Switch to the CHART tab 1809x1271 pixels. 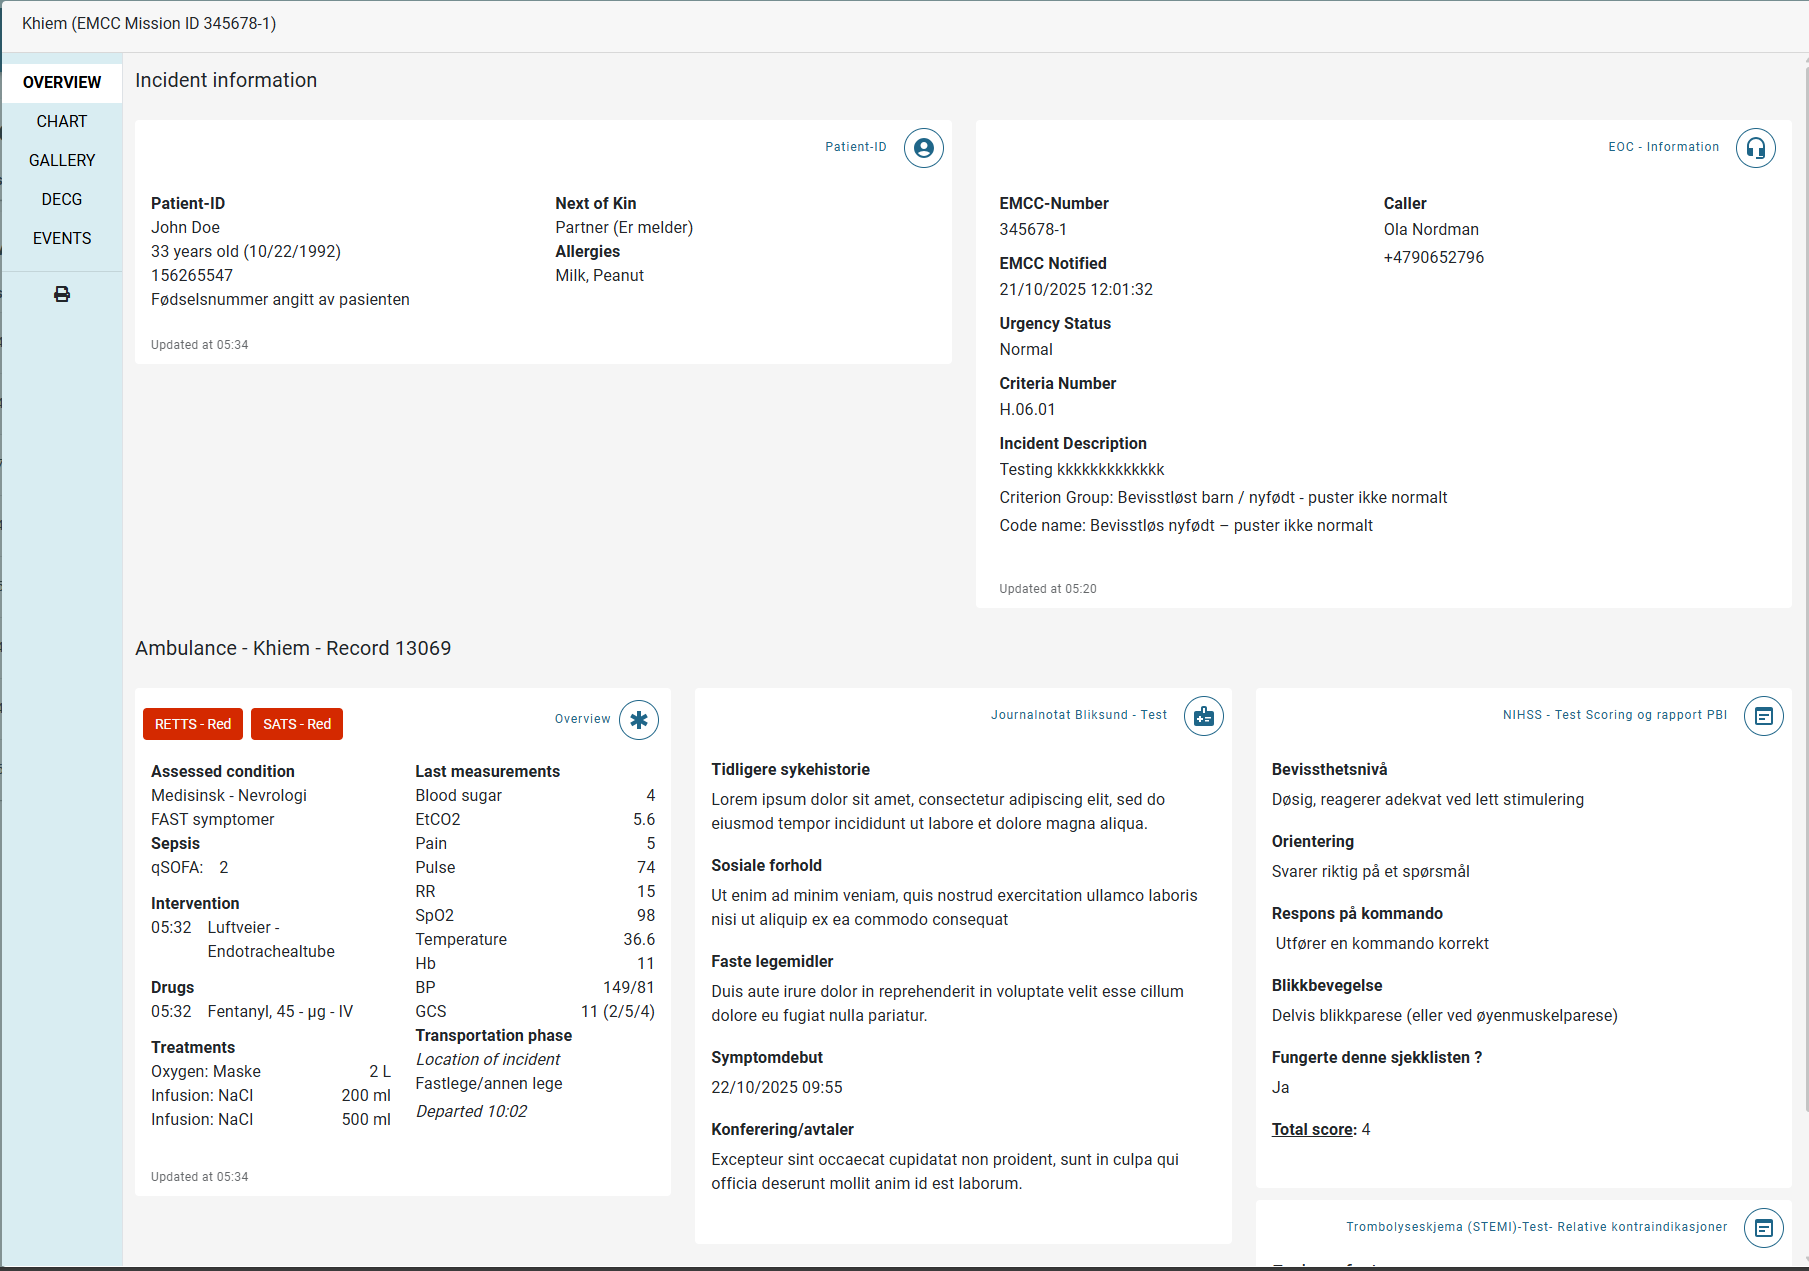pos(62,121)
